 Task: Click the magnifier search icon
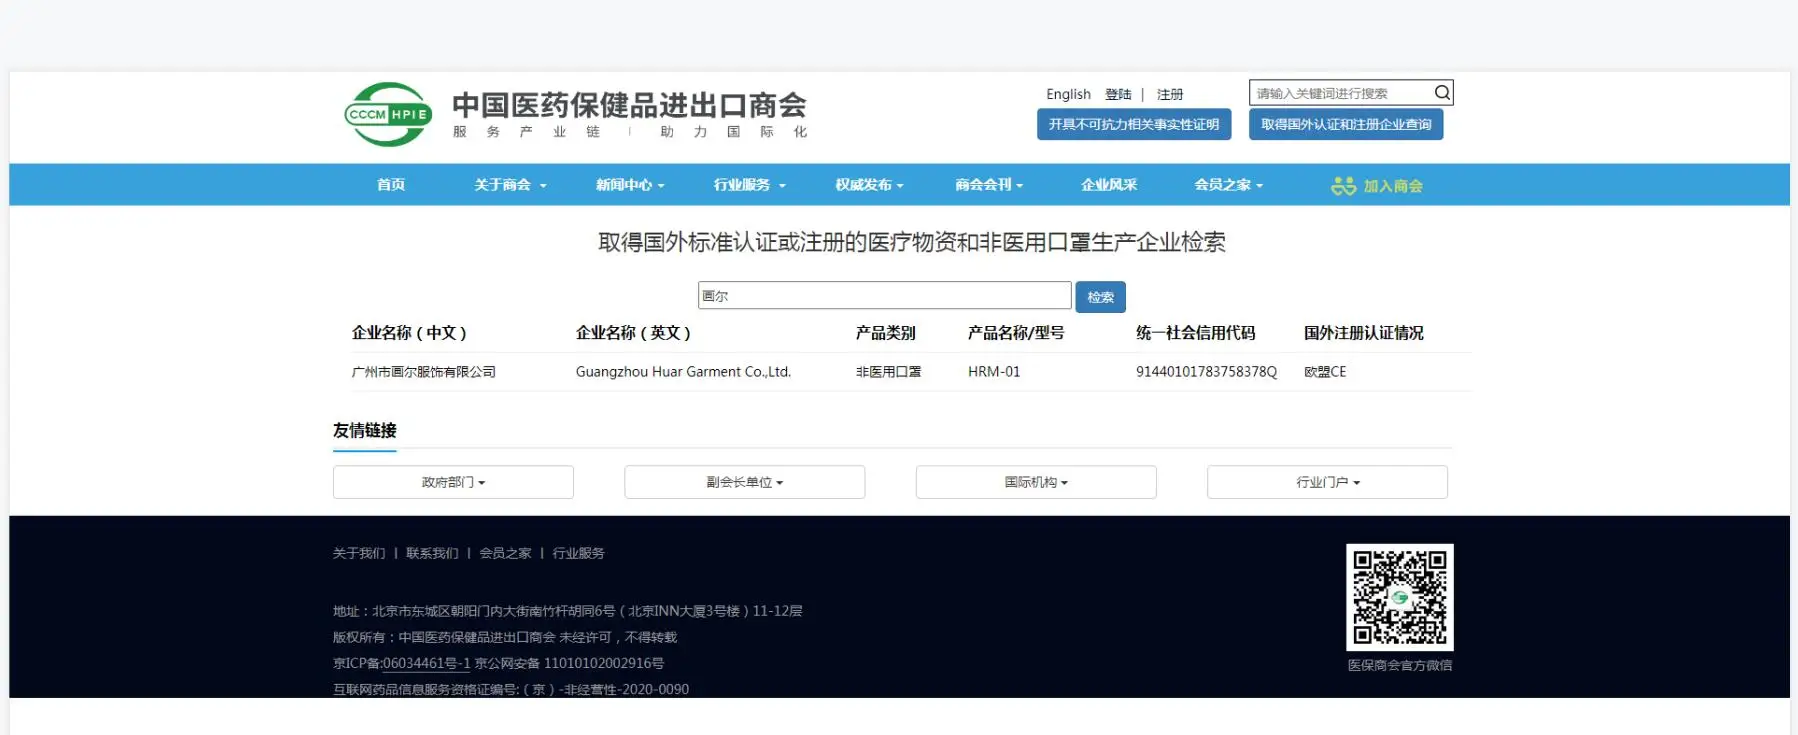pyautogui.click(x=1441, y=93)
